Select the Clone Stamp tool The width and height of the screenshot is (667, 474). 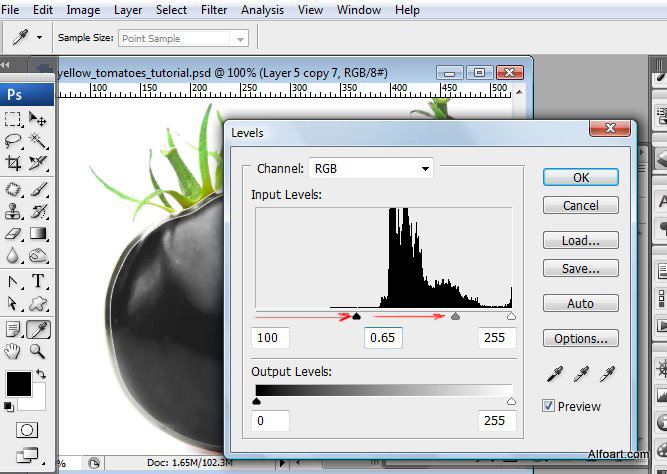[13, 211]
